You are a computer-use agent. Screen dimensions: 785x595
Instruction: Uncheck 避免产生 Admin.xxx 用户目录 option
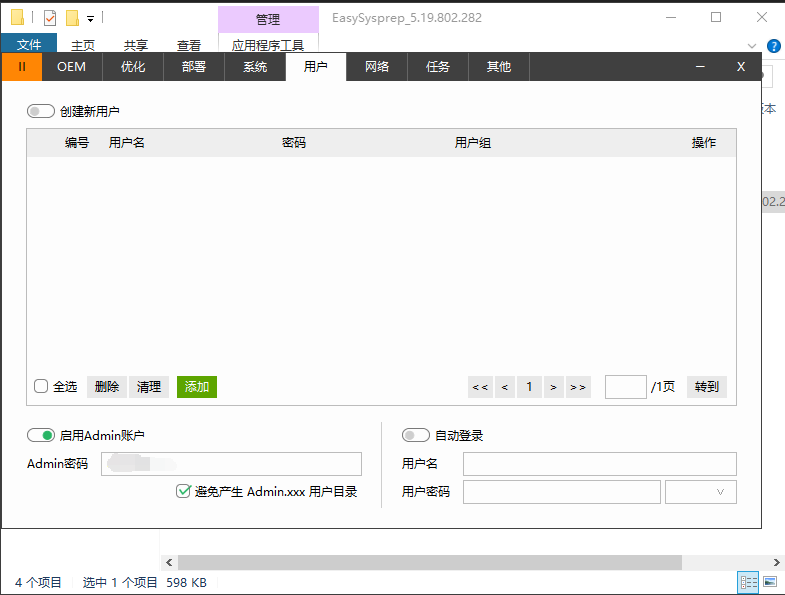183,491
